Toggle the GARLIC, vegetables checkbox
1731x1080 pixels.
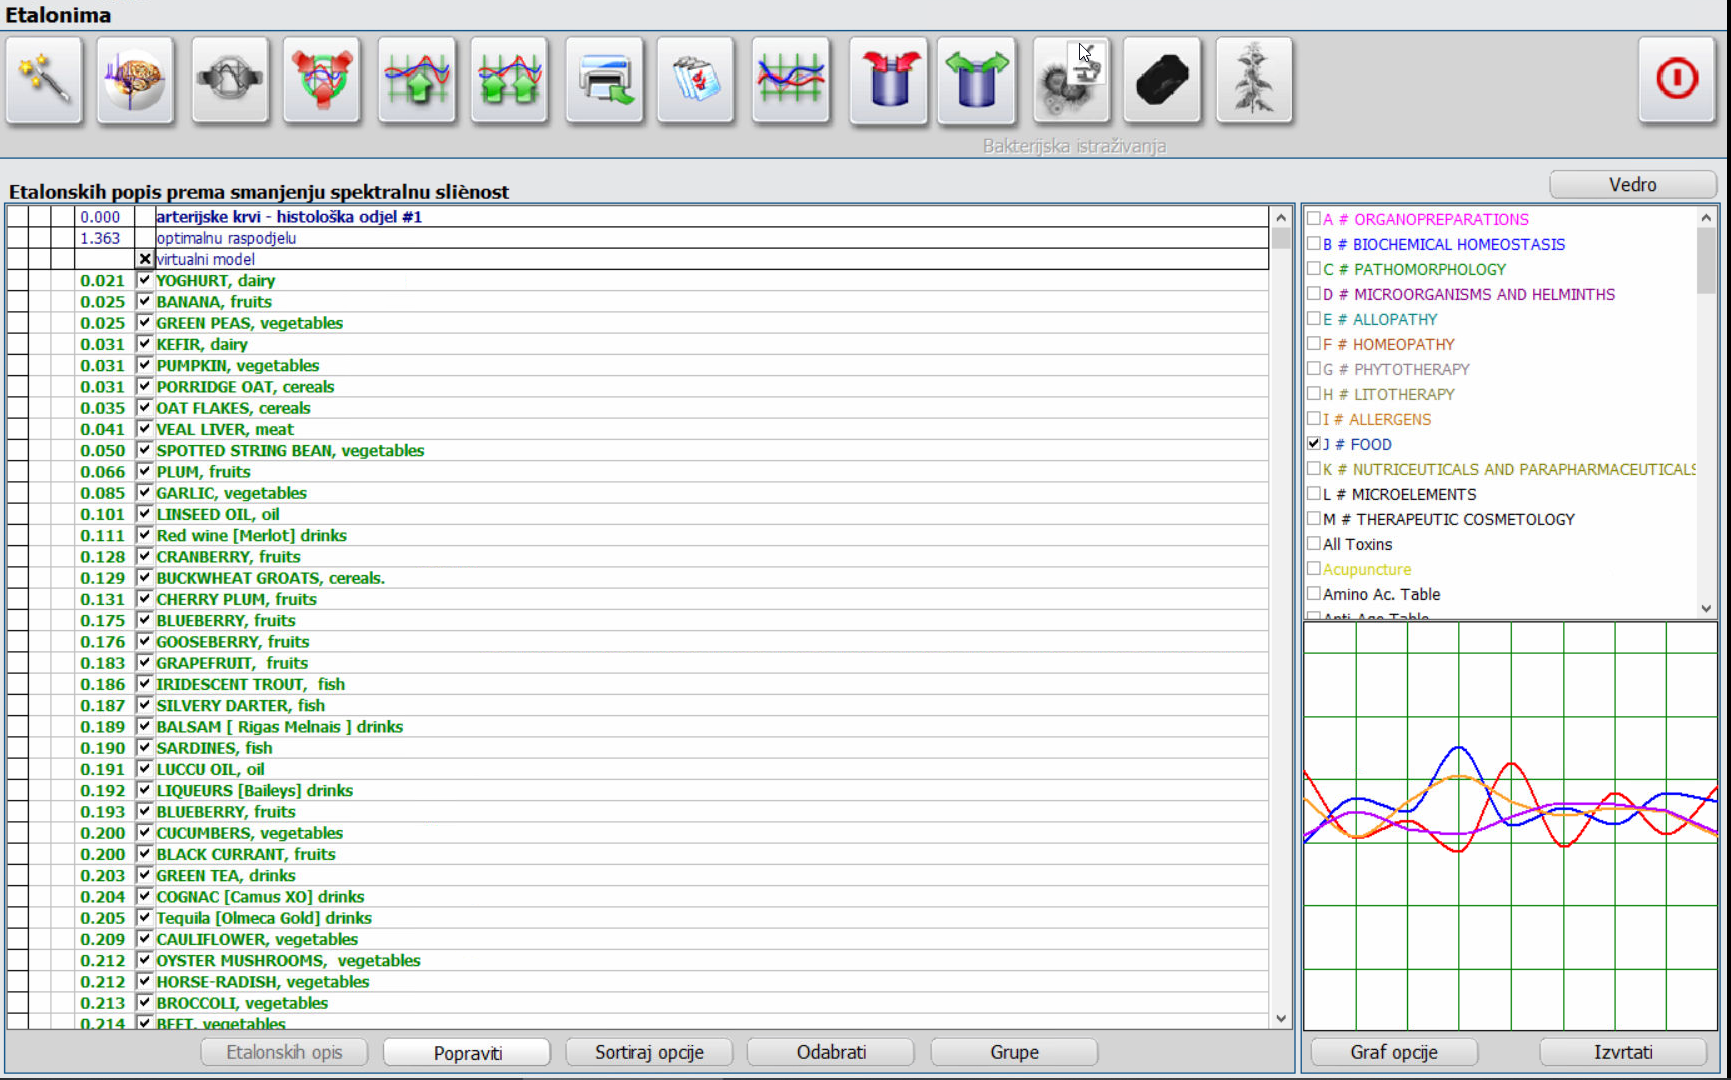point(145,492)
